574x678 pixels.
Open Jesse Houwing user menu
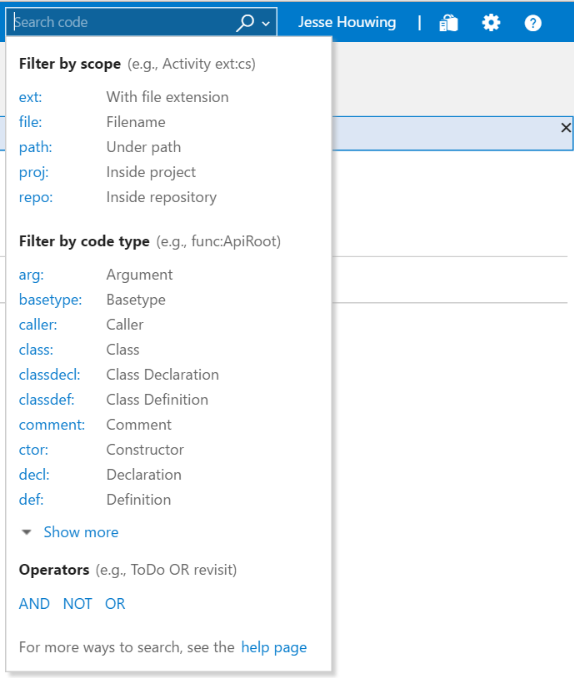click(x=347, y=22)
